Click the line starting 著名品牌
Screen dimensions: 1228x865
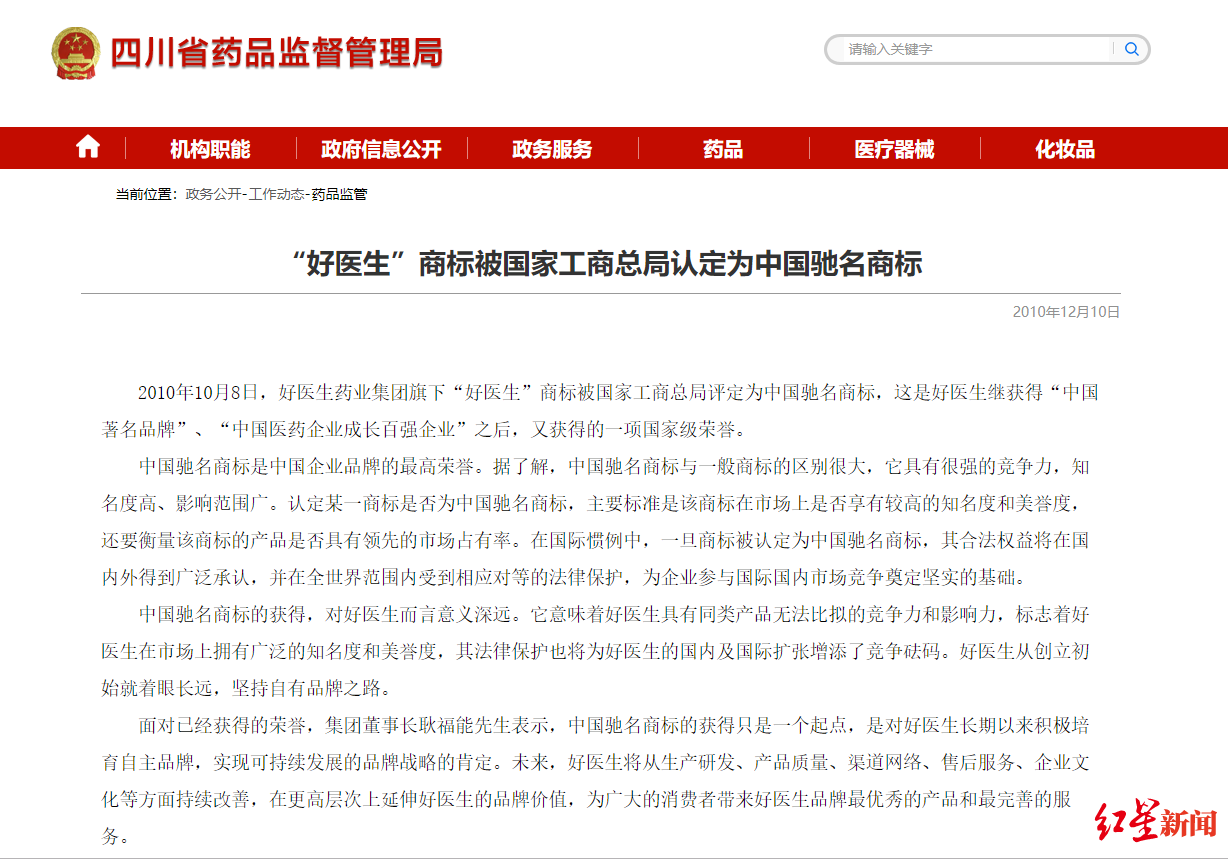(423, 429)
